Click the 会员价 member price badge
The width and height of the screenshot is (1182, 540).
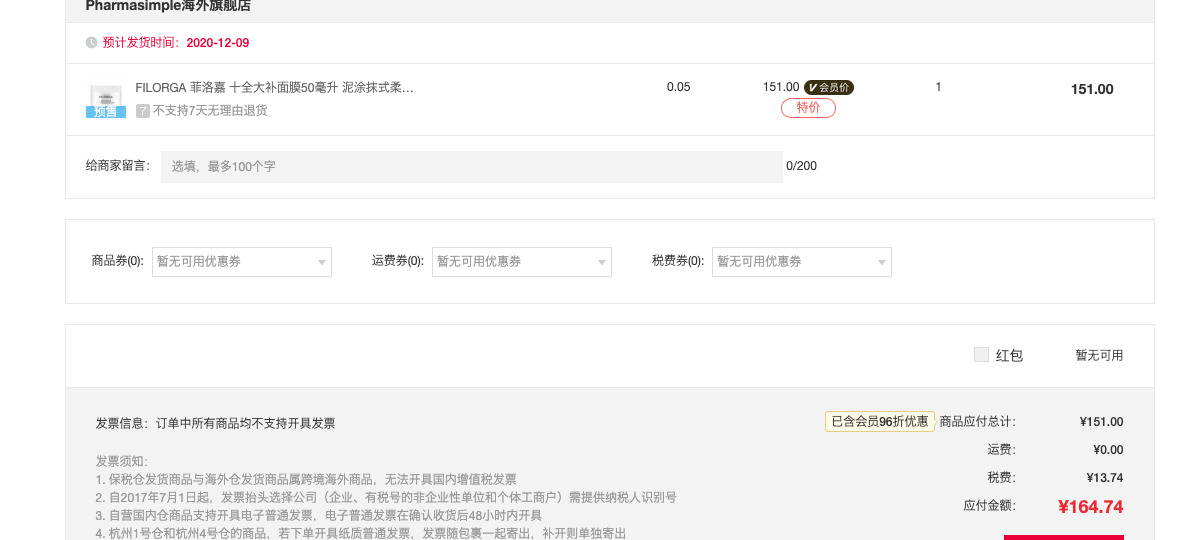point(828,87)
